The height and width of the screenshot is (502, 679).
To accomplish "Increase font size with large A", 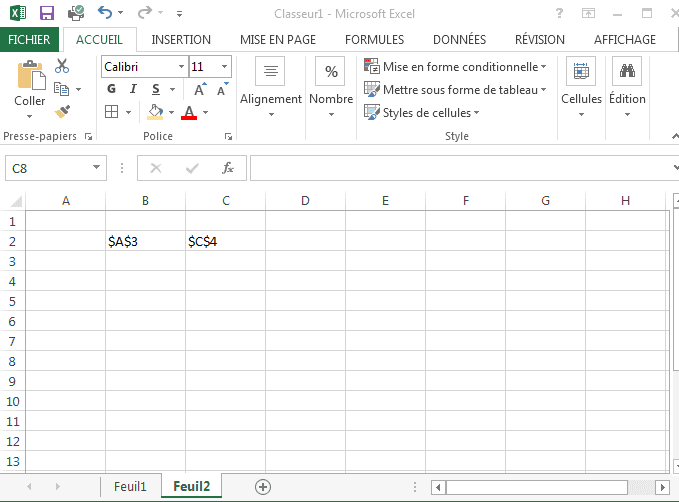I will (200, 89).
